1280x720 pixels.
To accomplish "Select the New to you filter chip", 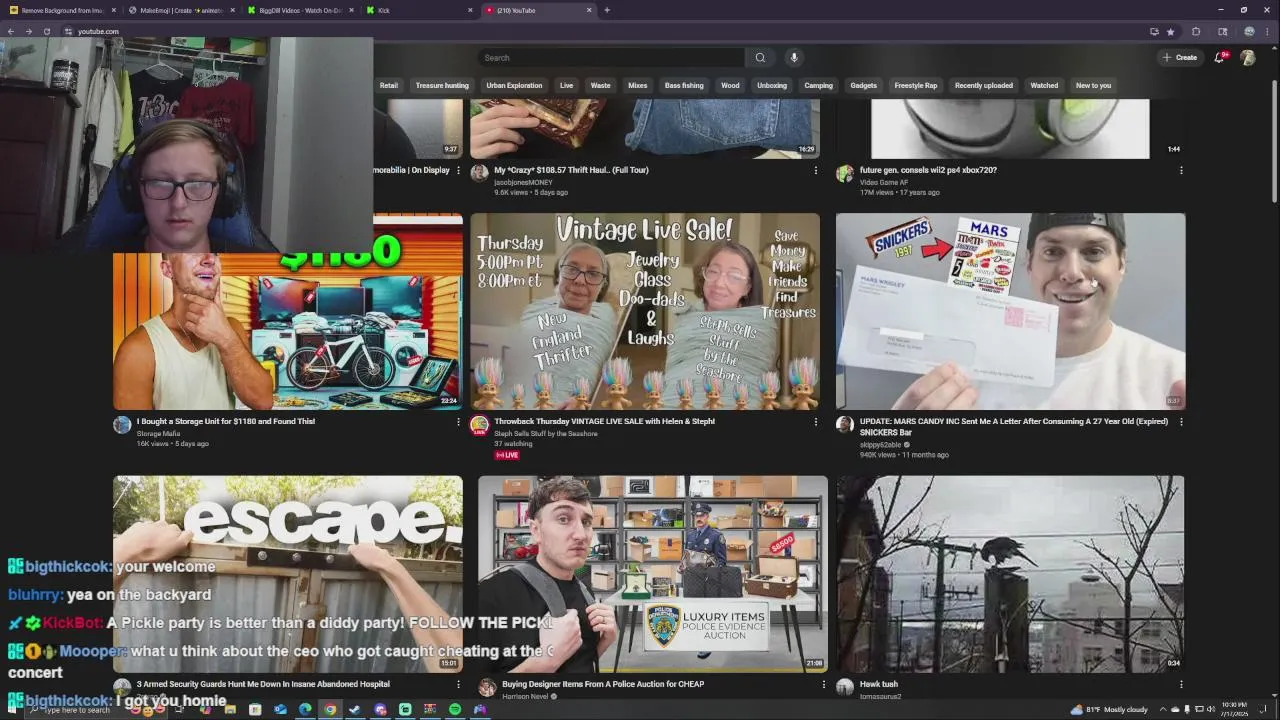I will click(x=1093, y=86).
